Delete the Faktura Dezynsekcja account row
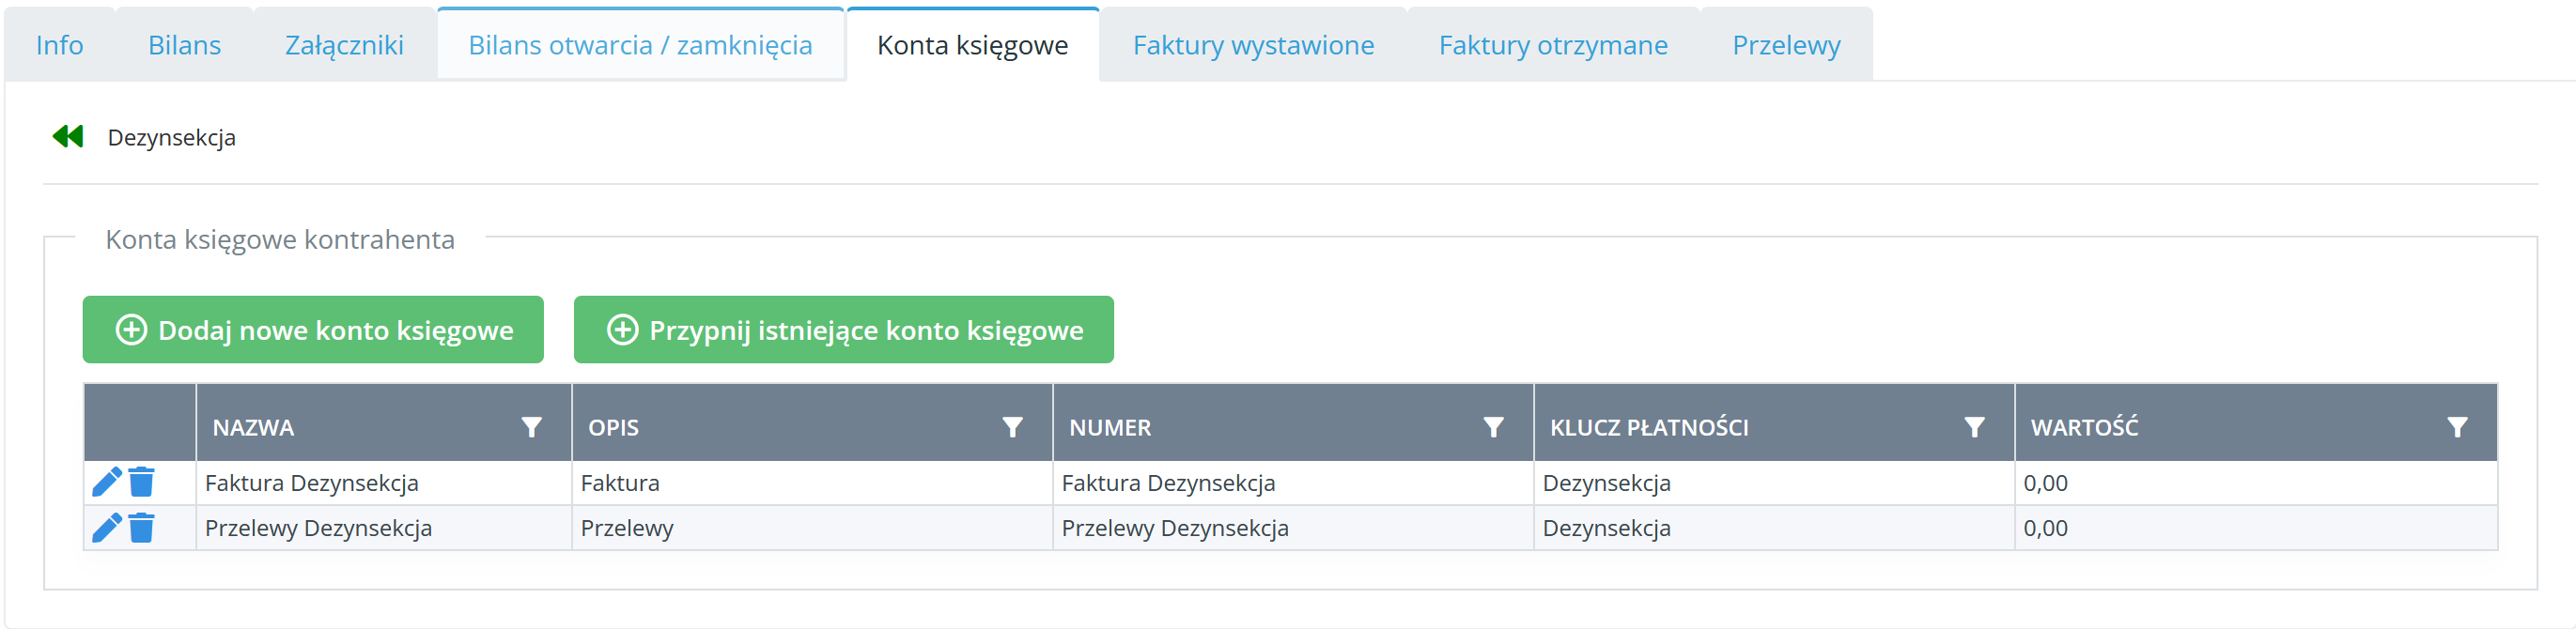 click(142, 482)
